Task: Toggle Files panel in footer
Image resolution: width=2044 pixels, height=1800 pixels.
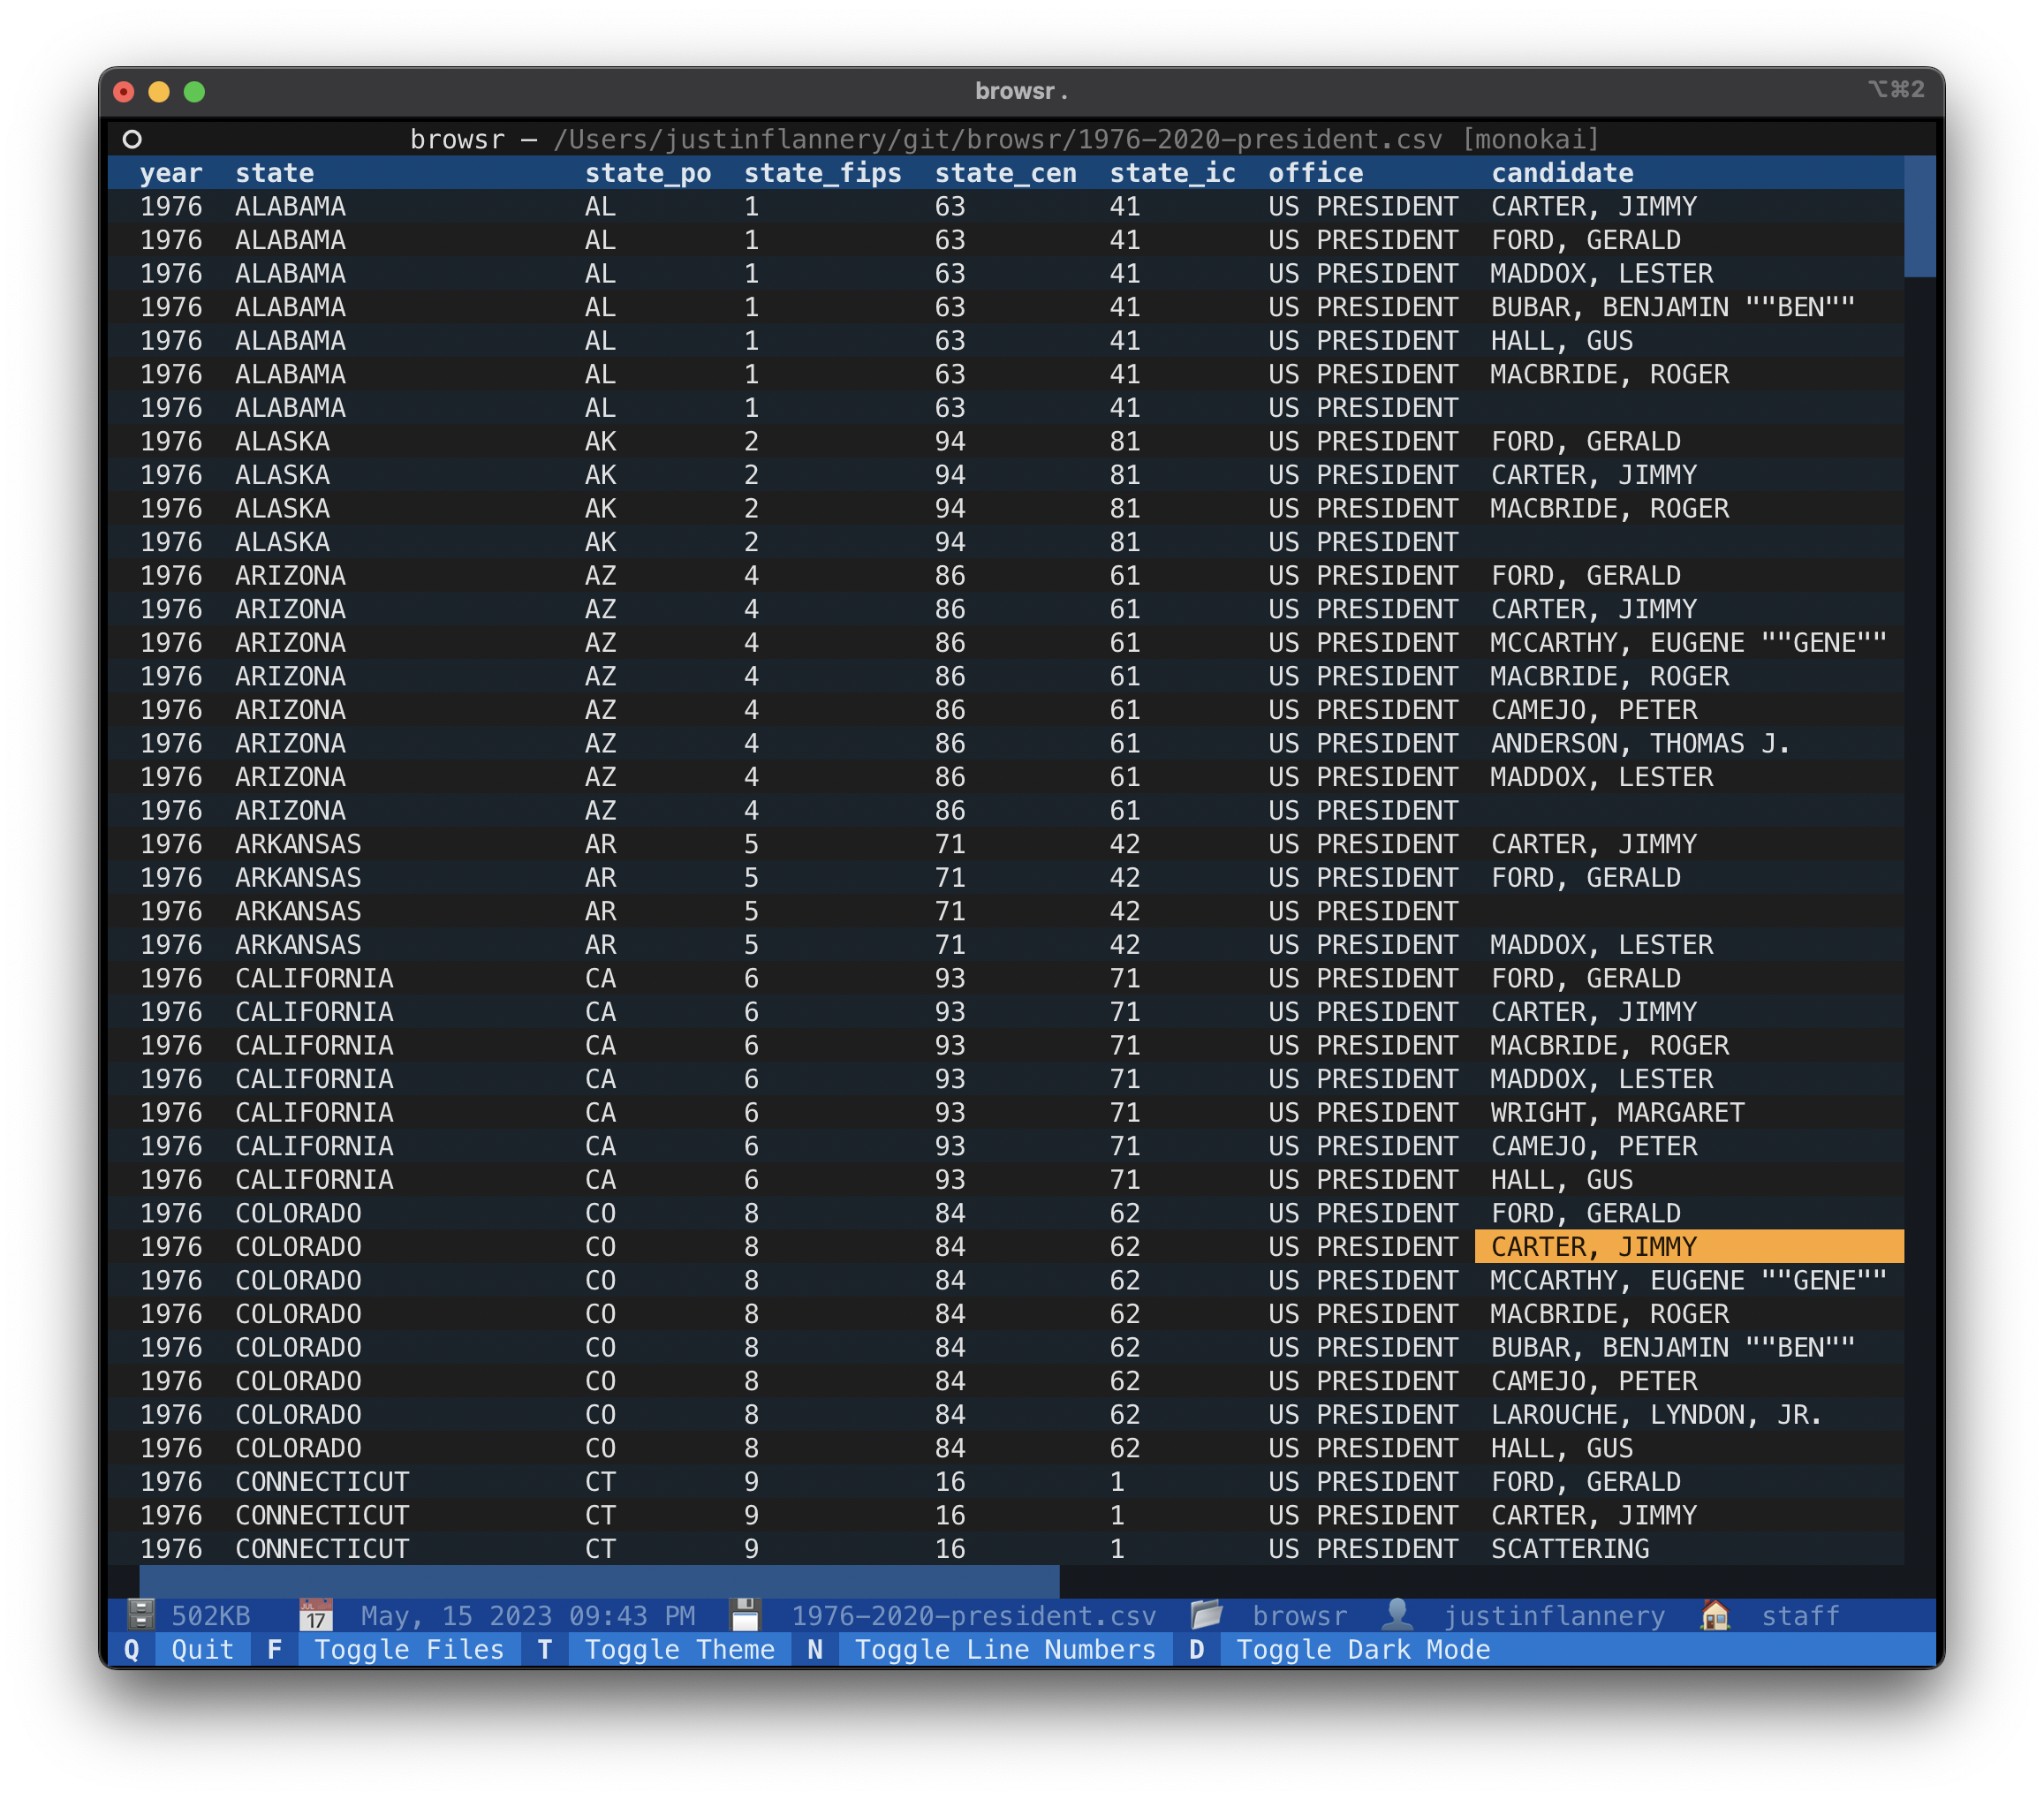Action: pos(408,1649)
